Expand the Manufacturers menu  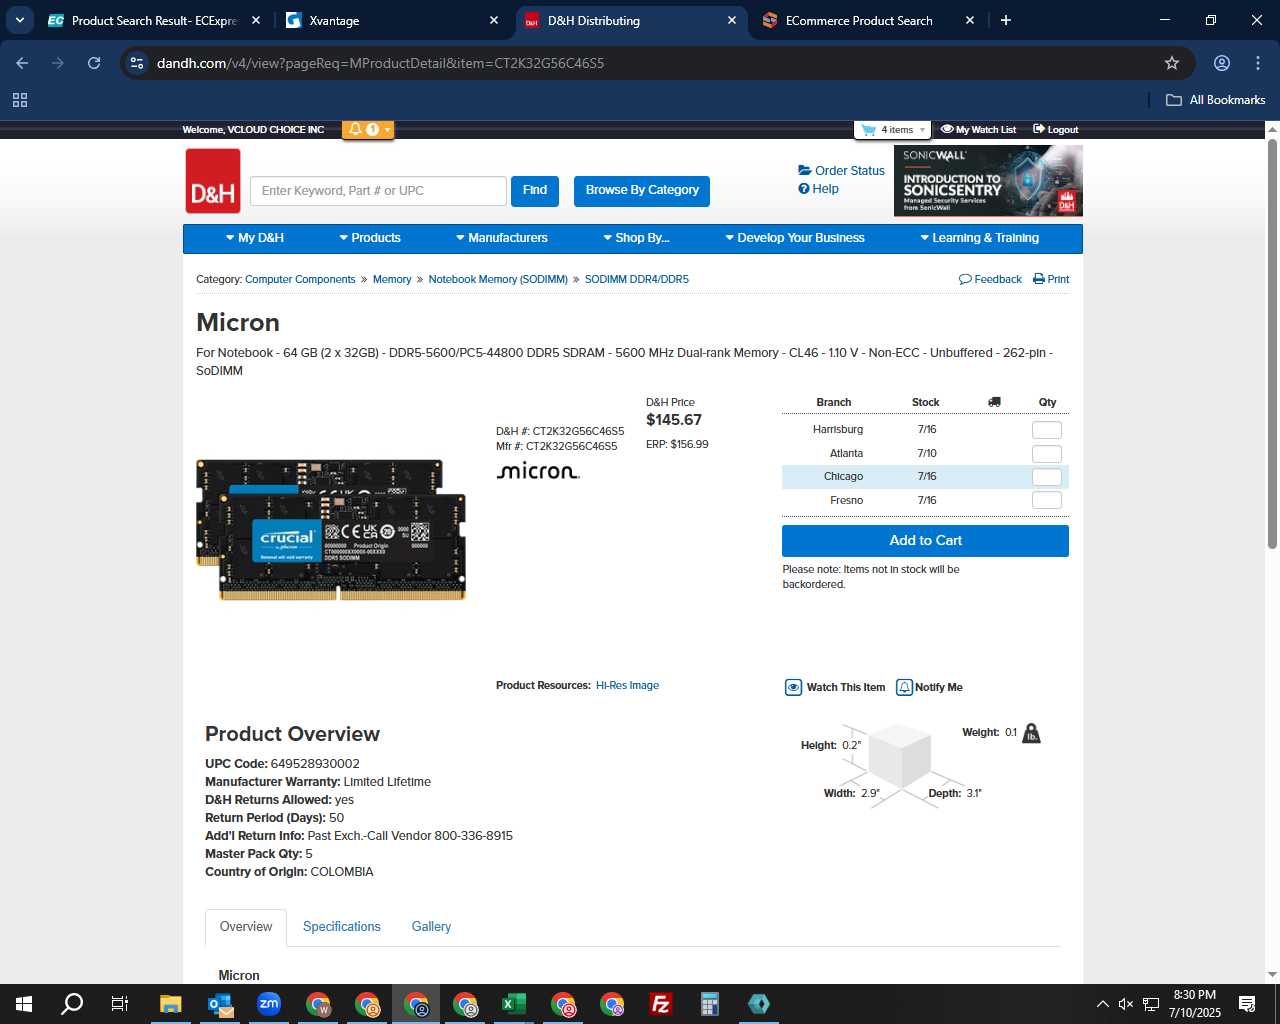502,238
